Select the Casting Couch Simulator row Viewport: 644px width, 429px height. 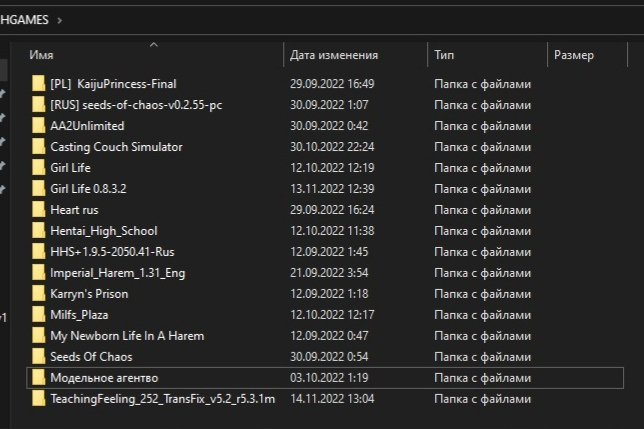[325, 147]
